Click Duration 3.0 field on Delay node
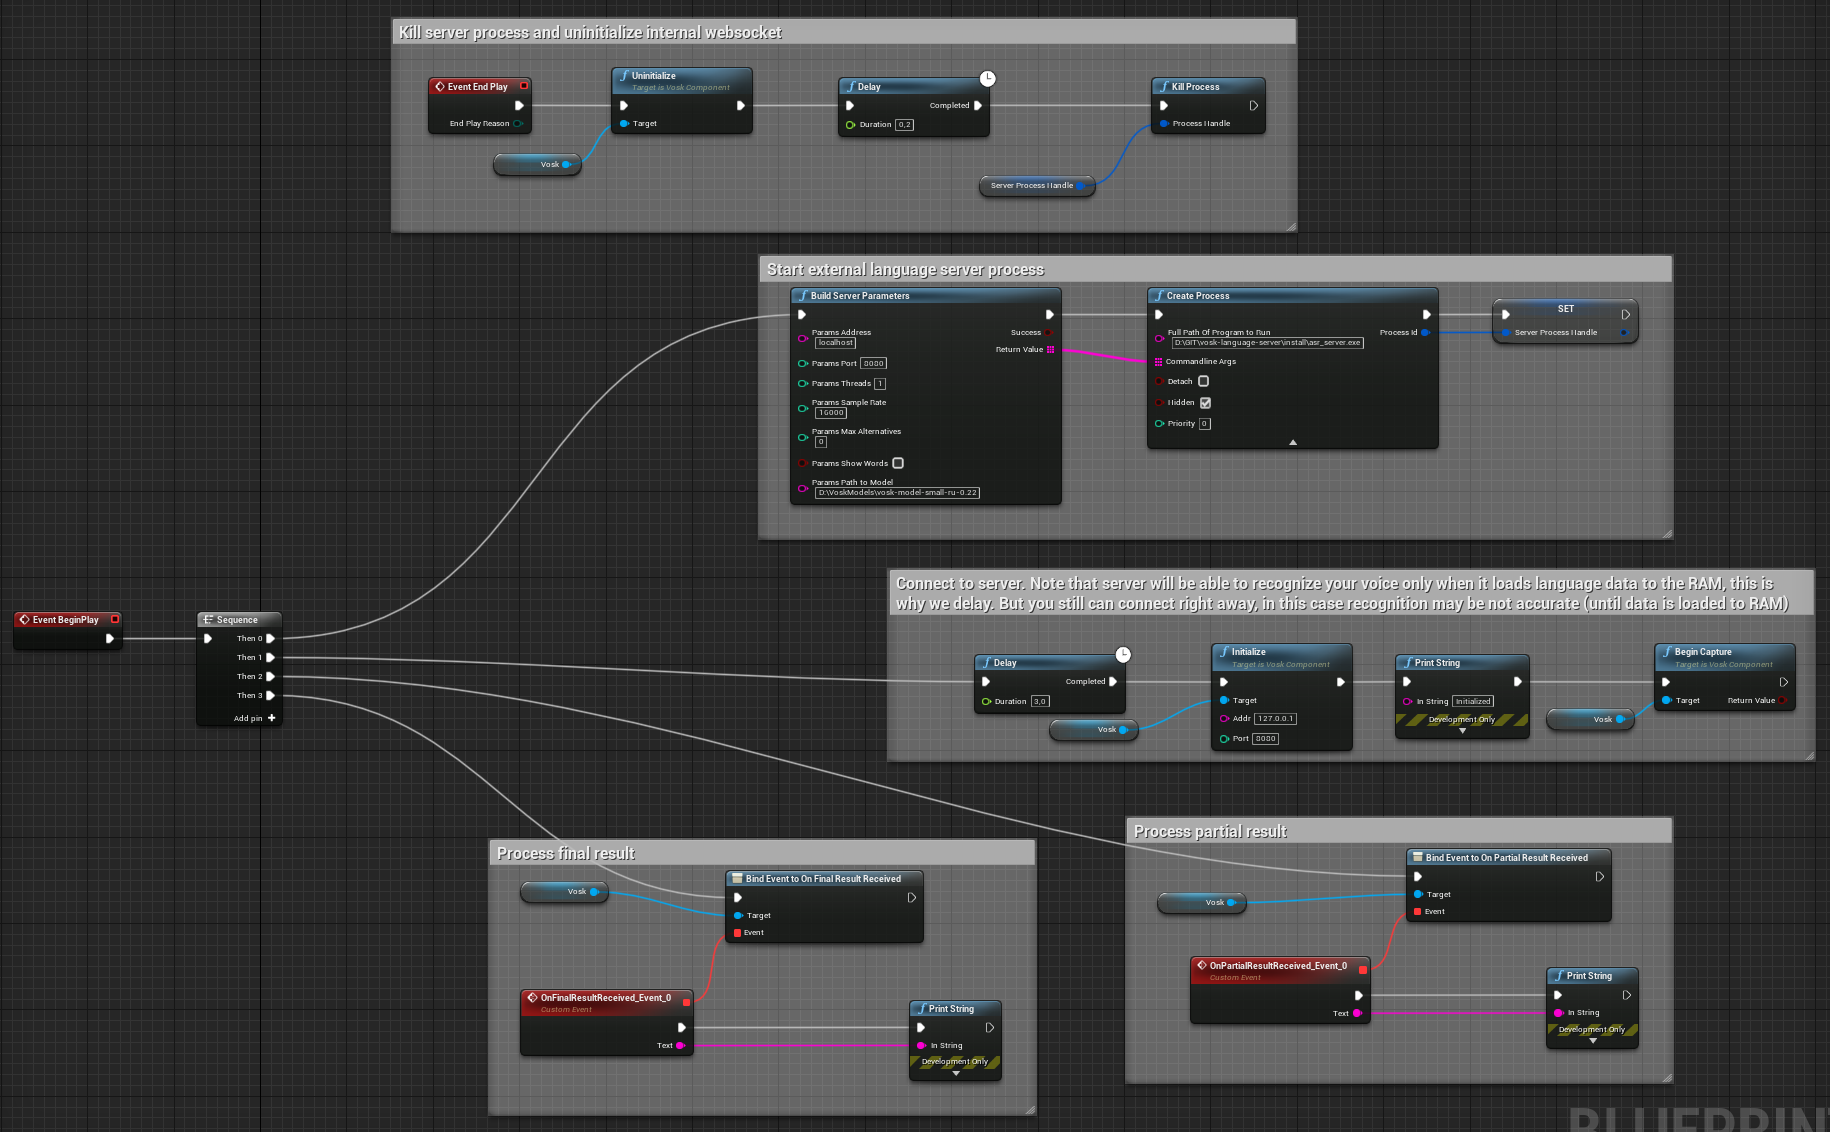Screen dimensions: 1830x1132 click(1040, 702)
